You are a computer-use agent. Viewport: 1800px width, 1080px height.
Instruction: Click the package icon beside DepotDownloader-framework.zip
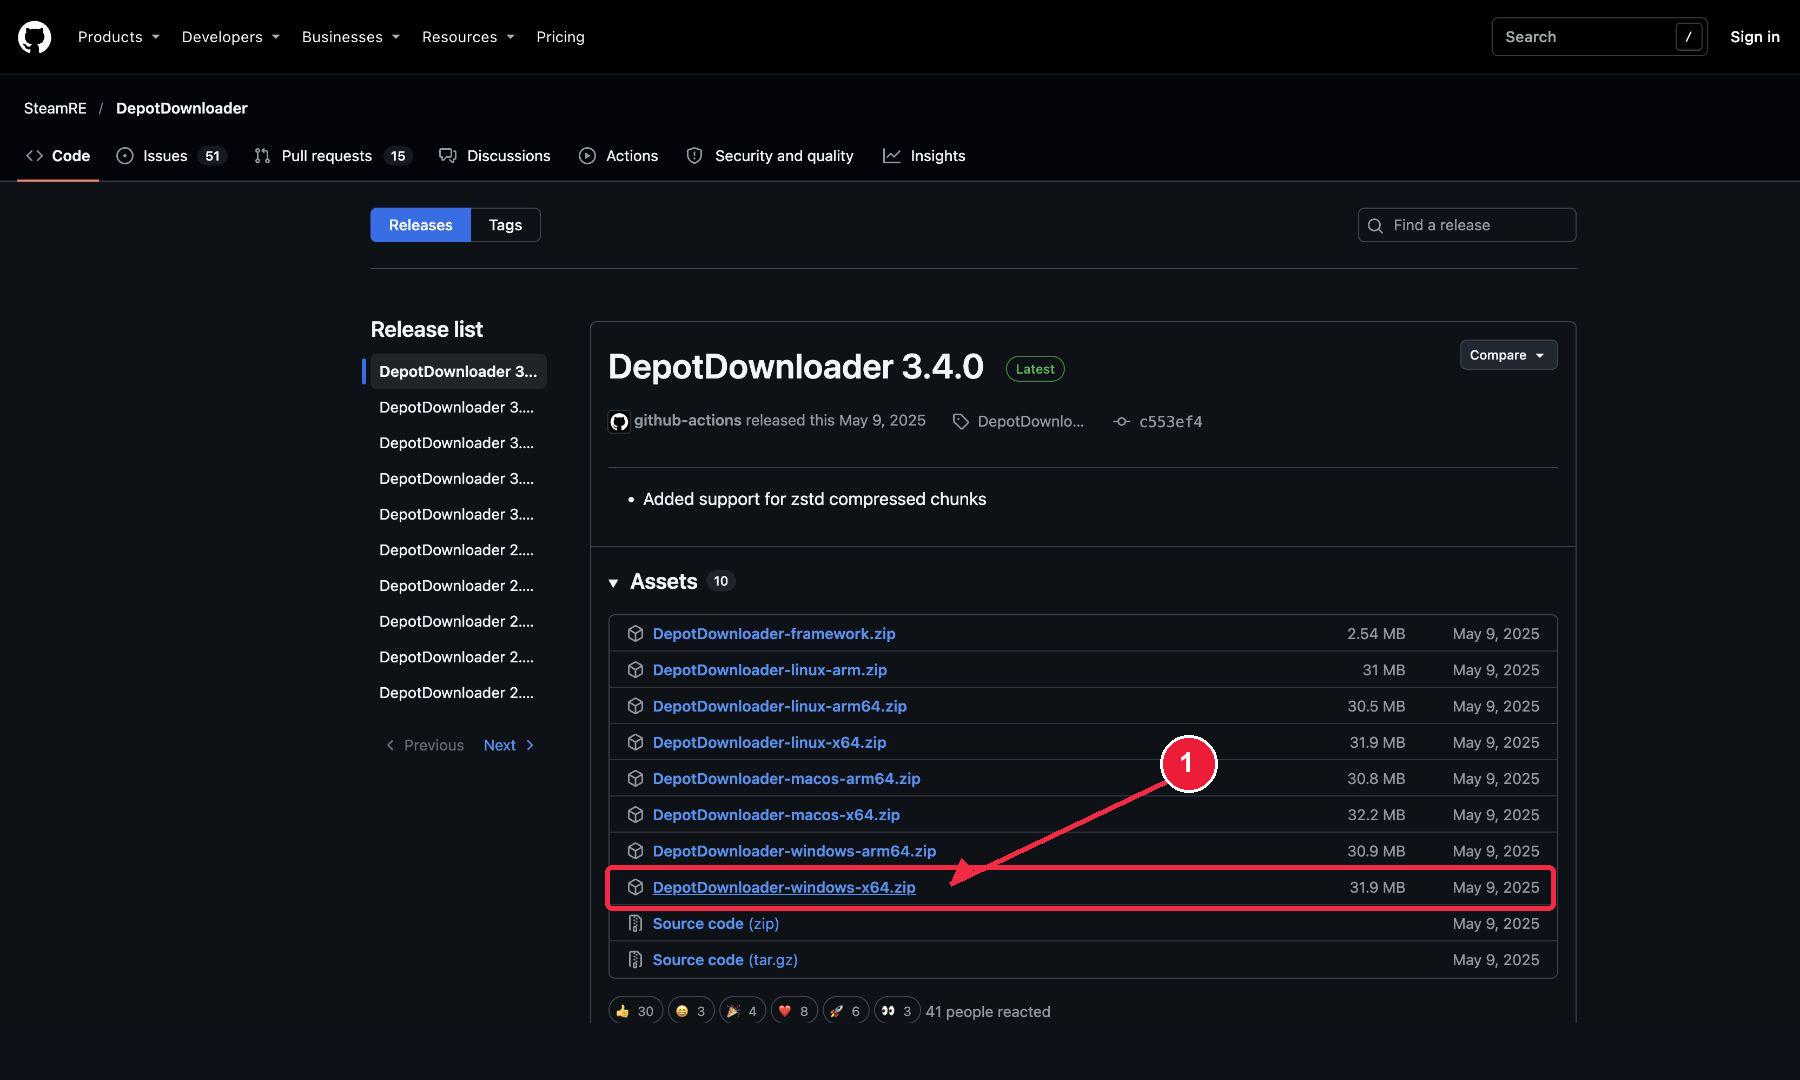(635, 634)
